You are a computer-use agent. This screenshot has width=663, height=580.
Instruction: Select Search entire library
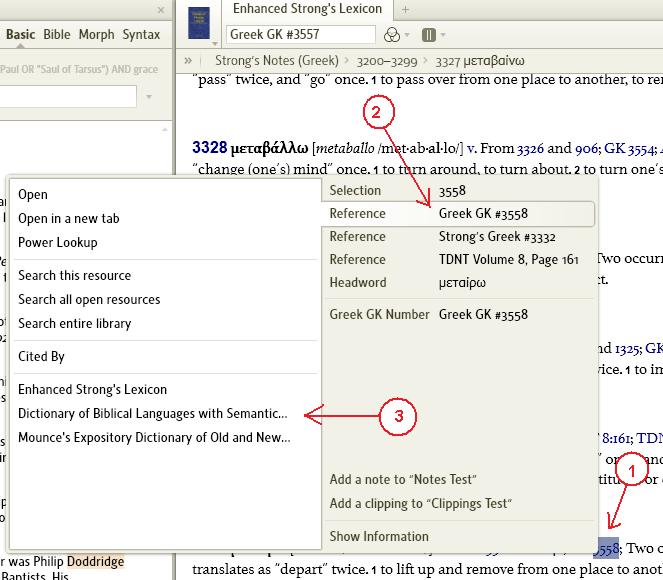coord(74,324)
